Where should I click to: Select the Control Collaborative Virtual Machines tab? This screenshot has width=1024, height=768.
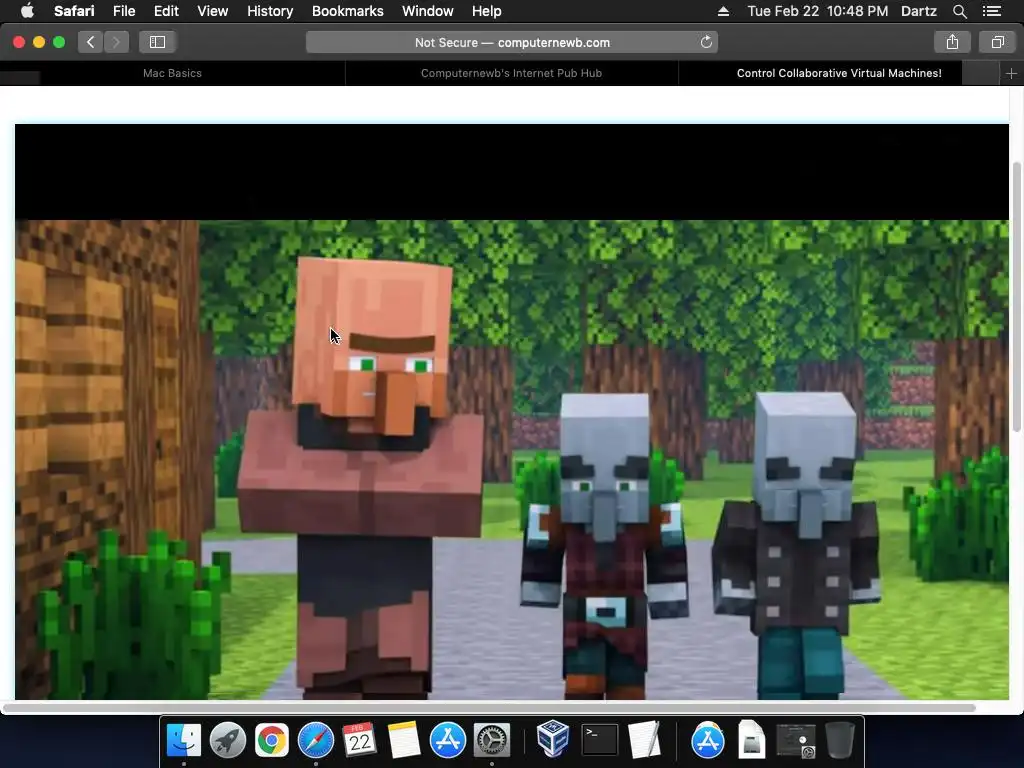[x=839, y=73]
